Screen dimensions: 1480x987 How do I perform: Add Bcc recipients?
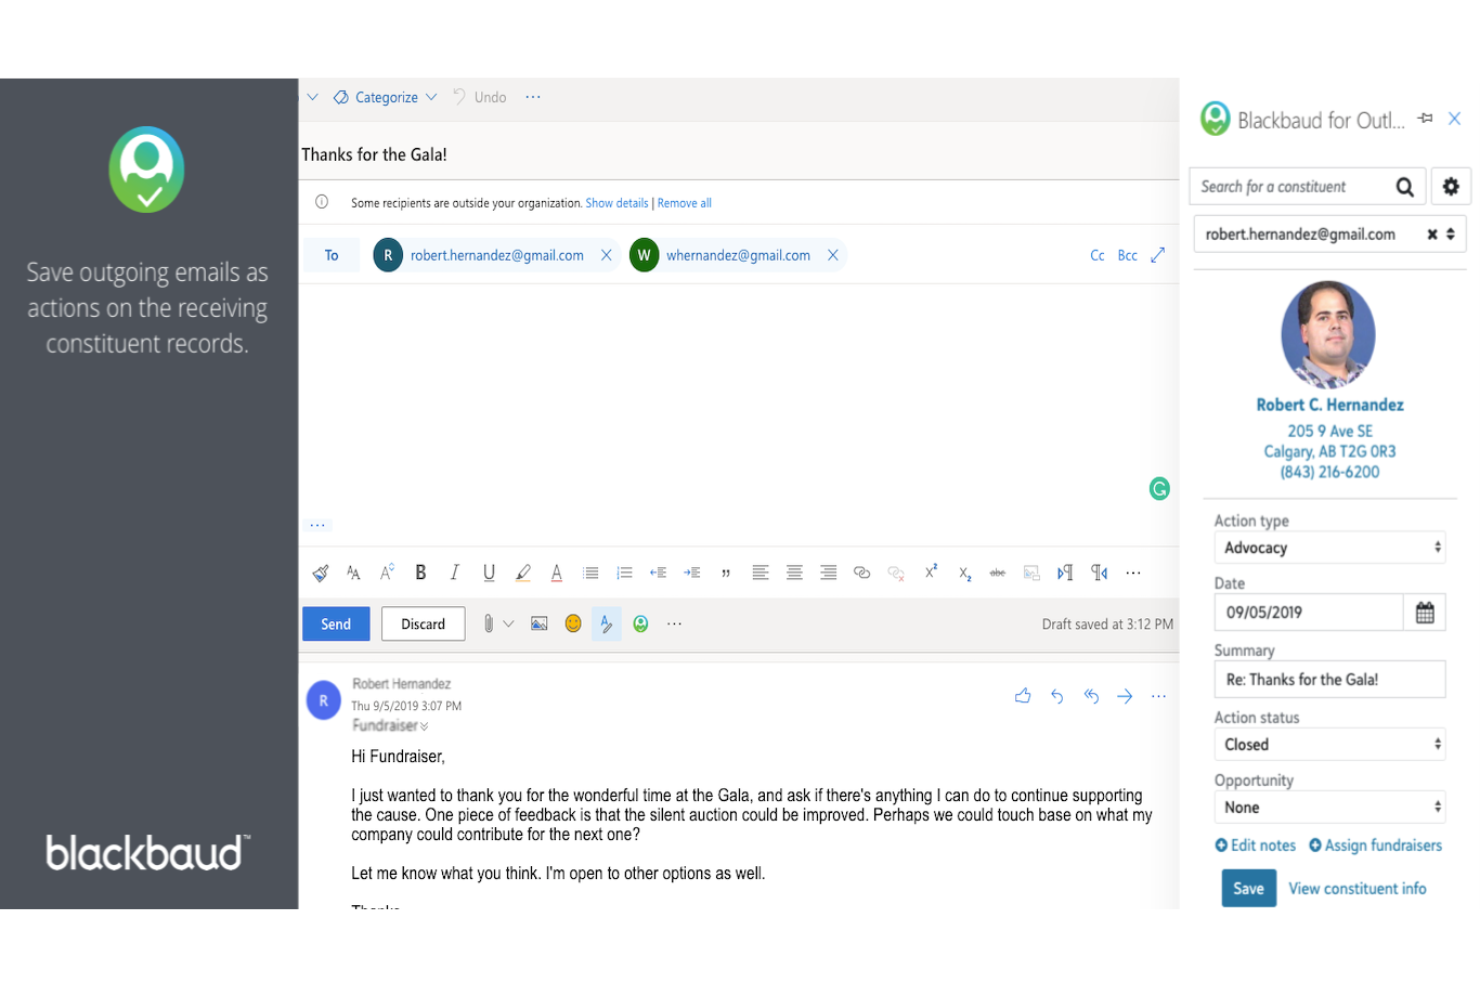(x=1127, y=255)
